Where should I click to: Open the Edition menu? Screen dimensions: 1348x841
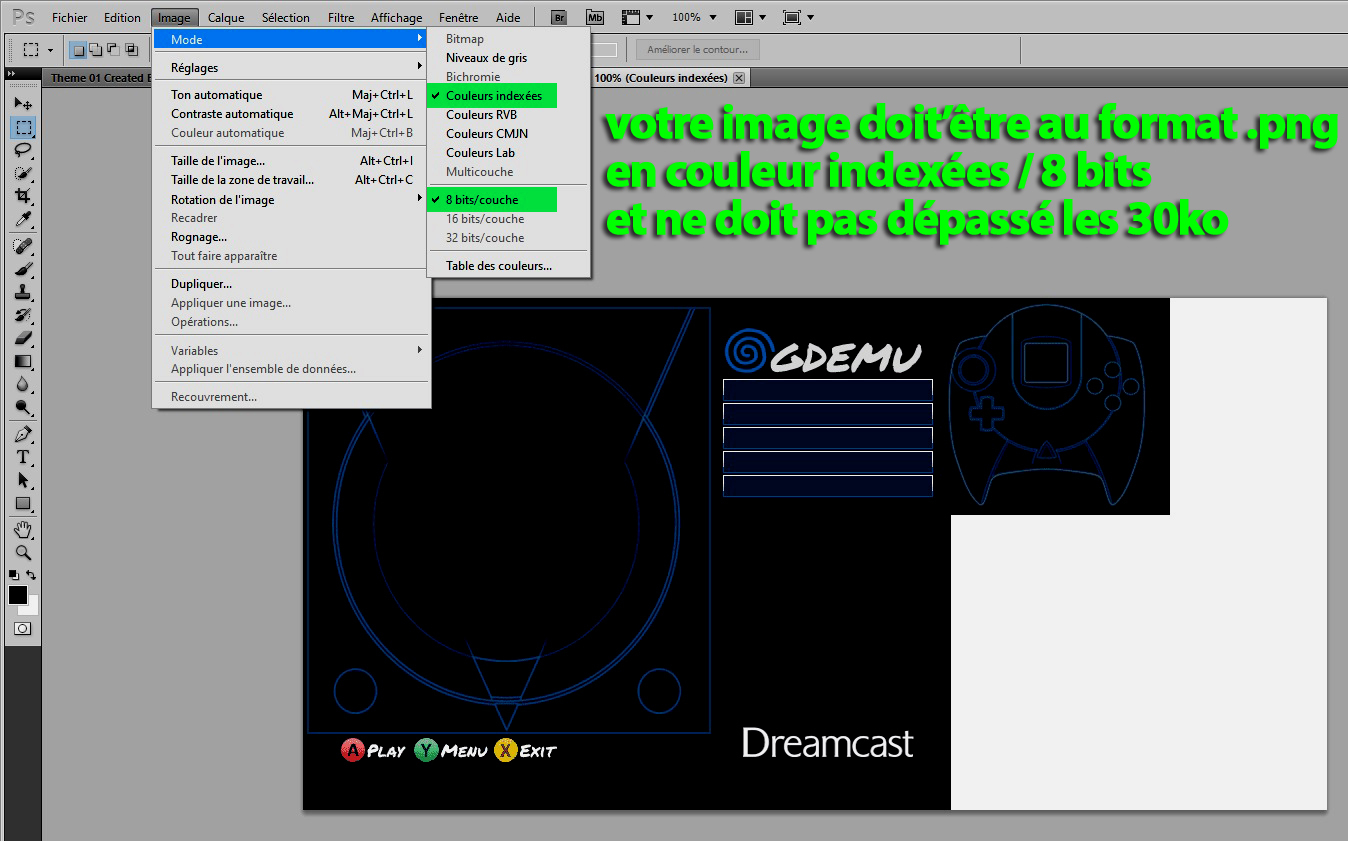(122, 18)
